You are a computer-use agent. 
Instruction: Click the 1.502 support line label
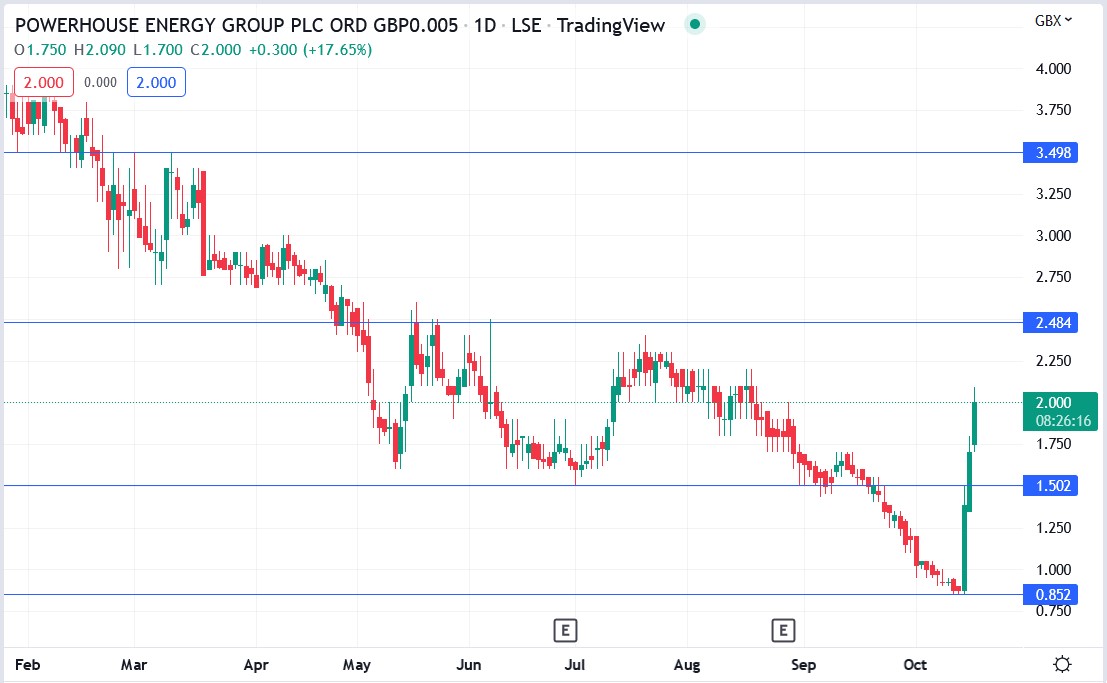[1052, 485]
